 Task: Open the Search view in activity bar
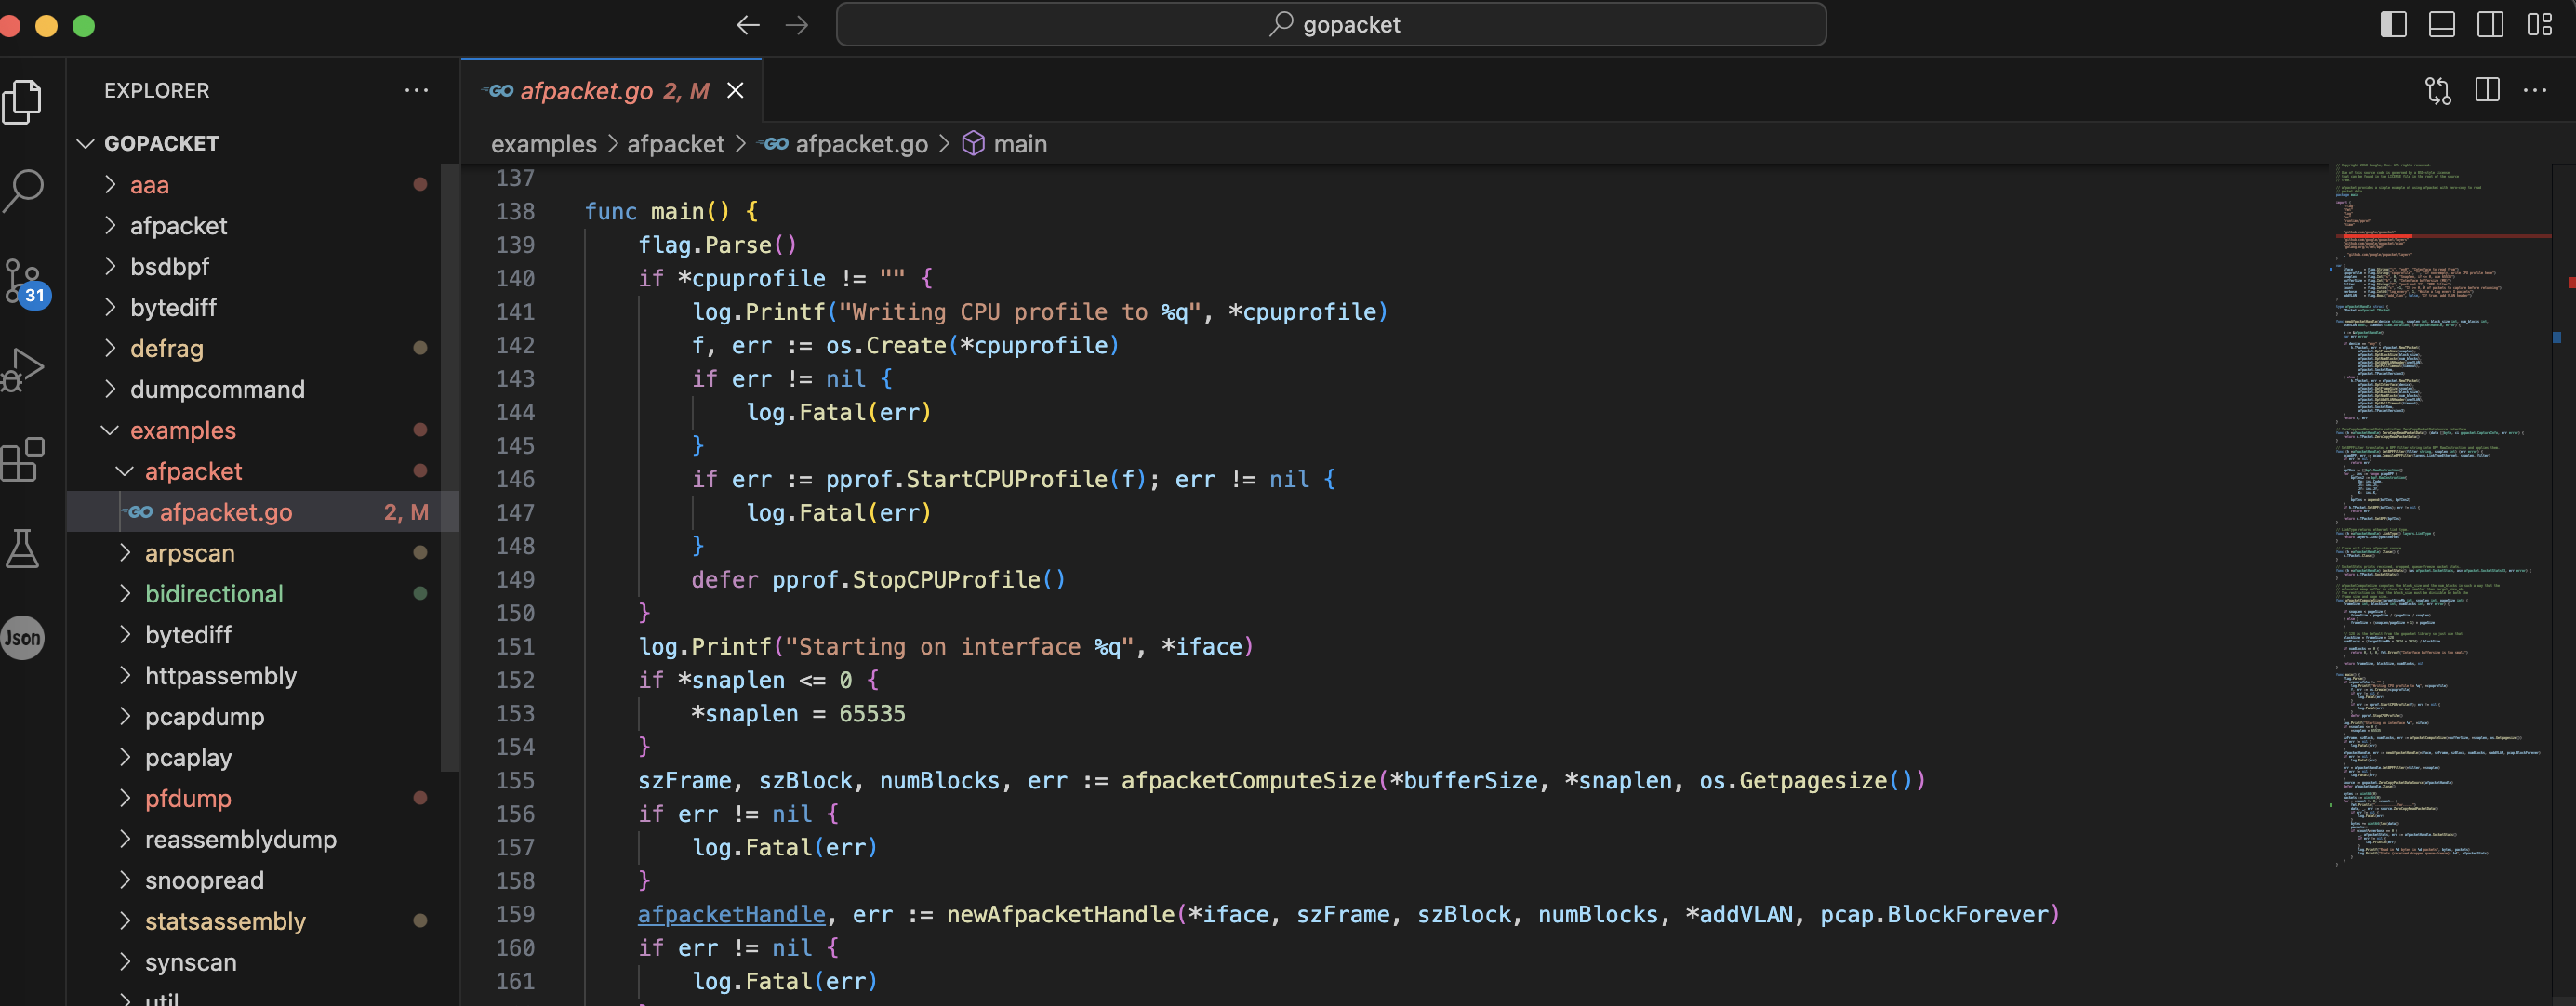[x=23, y=190]
